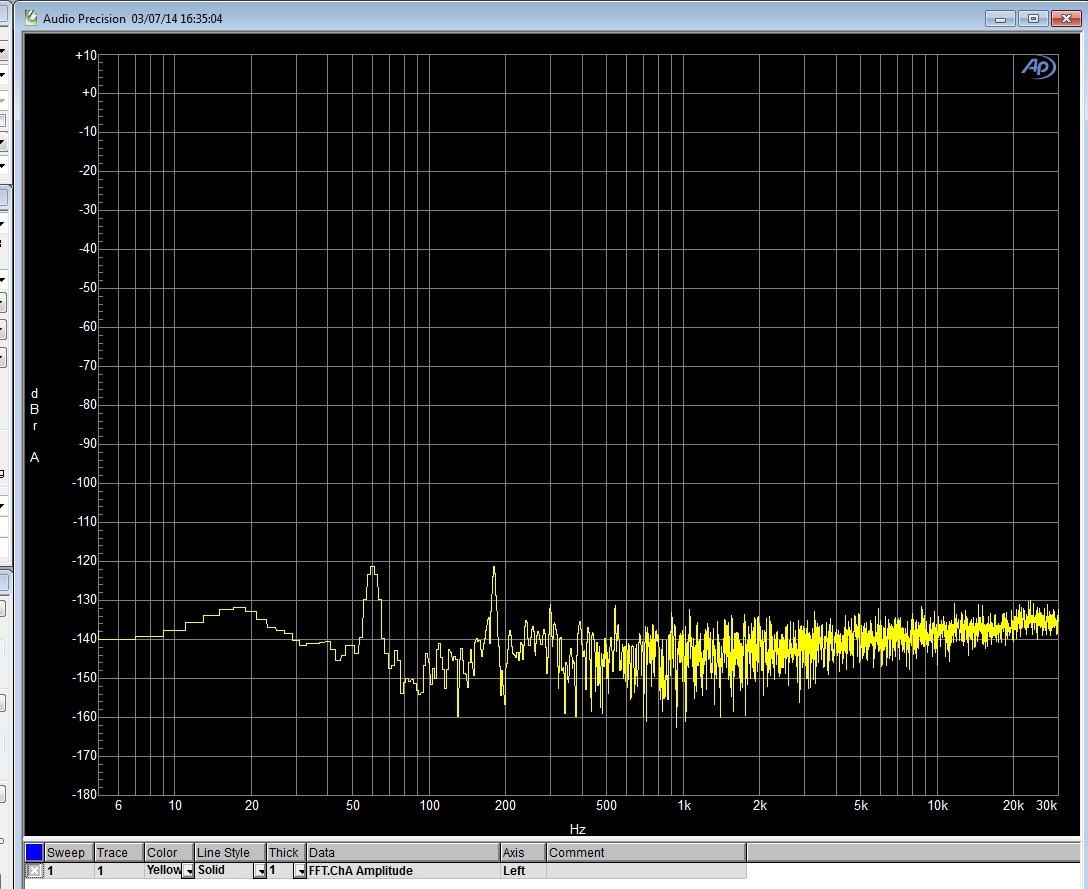The width and height of the screenshot is (1088, 889).
Task: Click the dBr A y-axis label
Action: pos(34,425)
